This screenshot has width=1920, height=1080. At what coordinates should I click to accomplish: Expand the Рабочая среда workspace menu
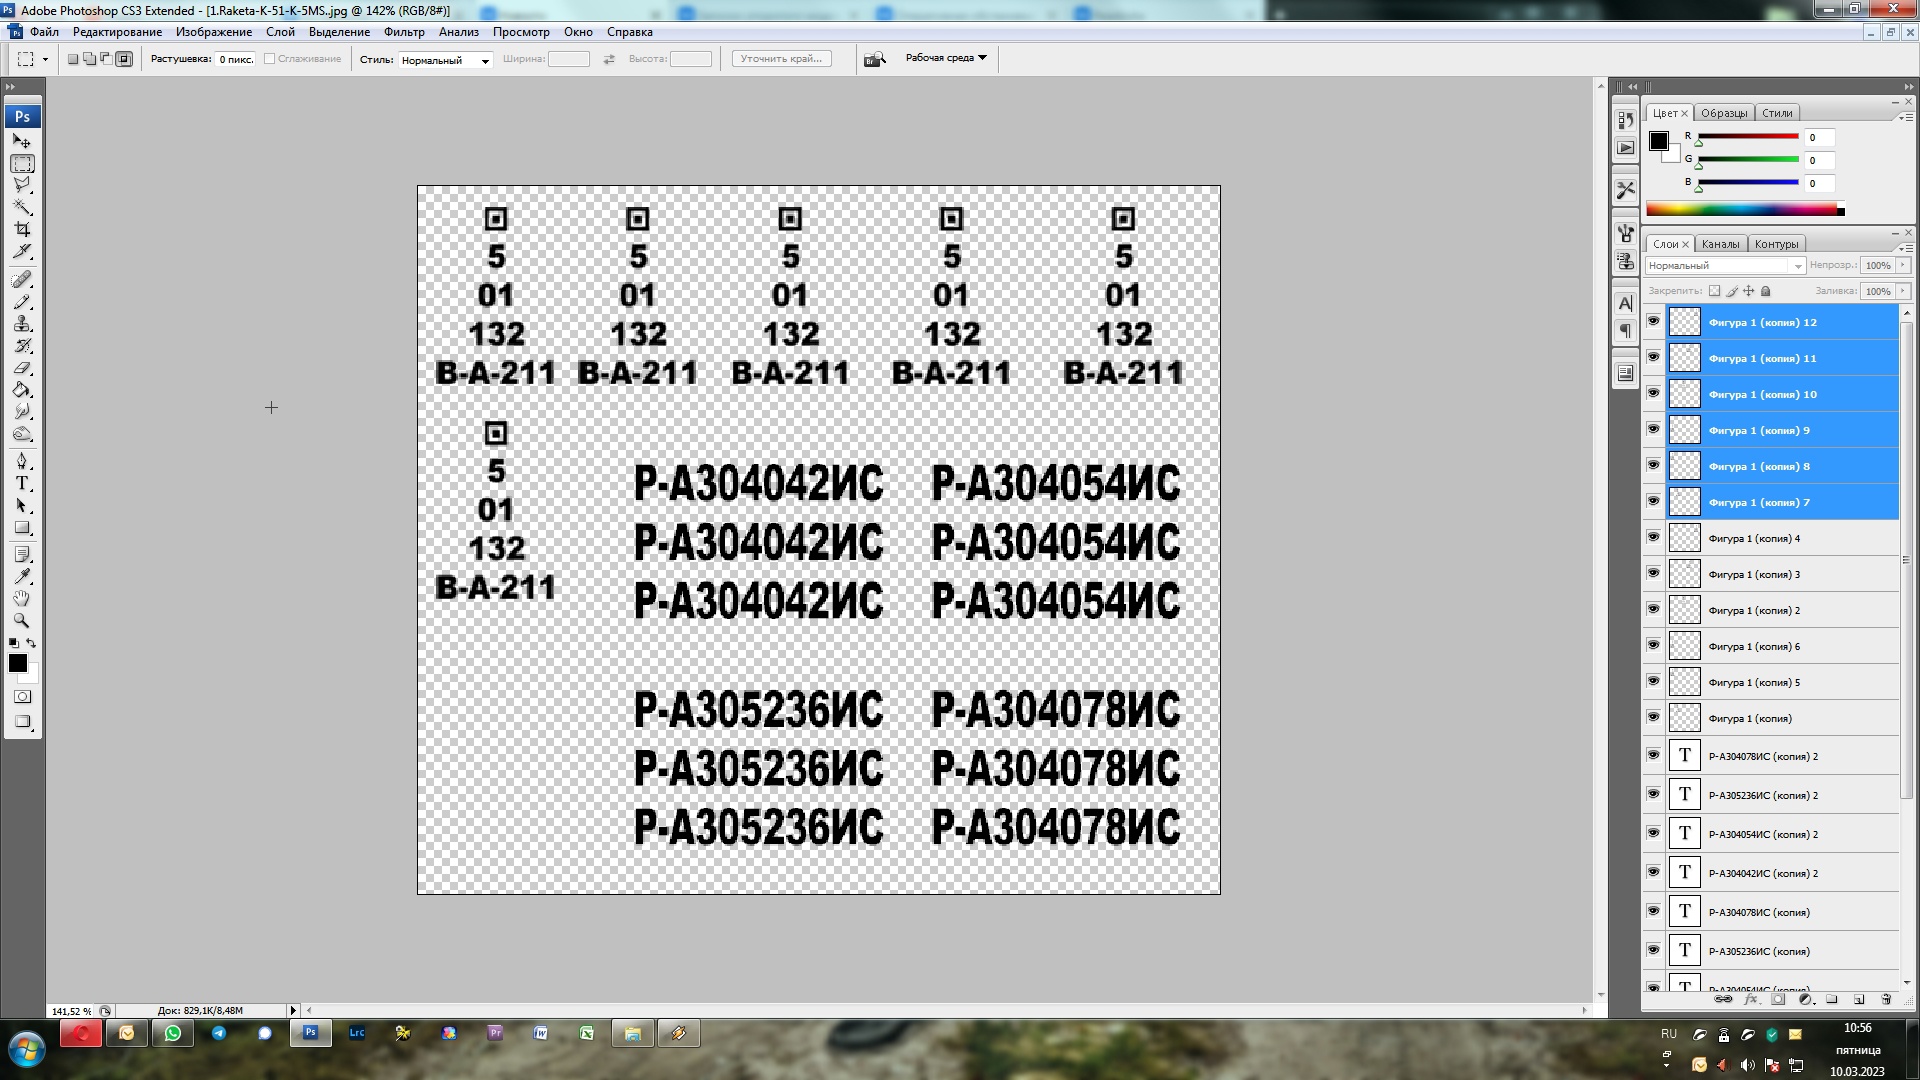946,58
